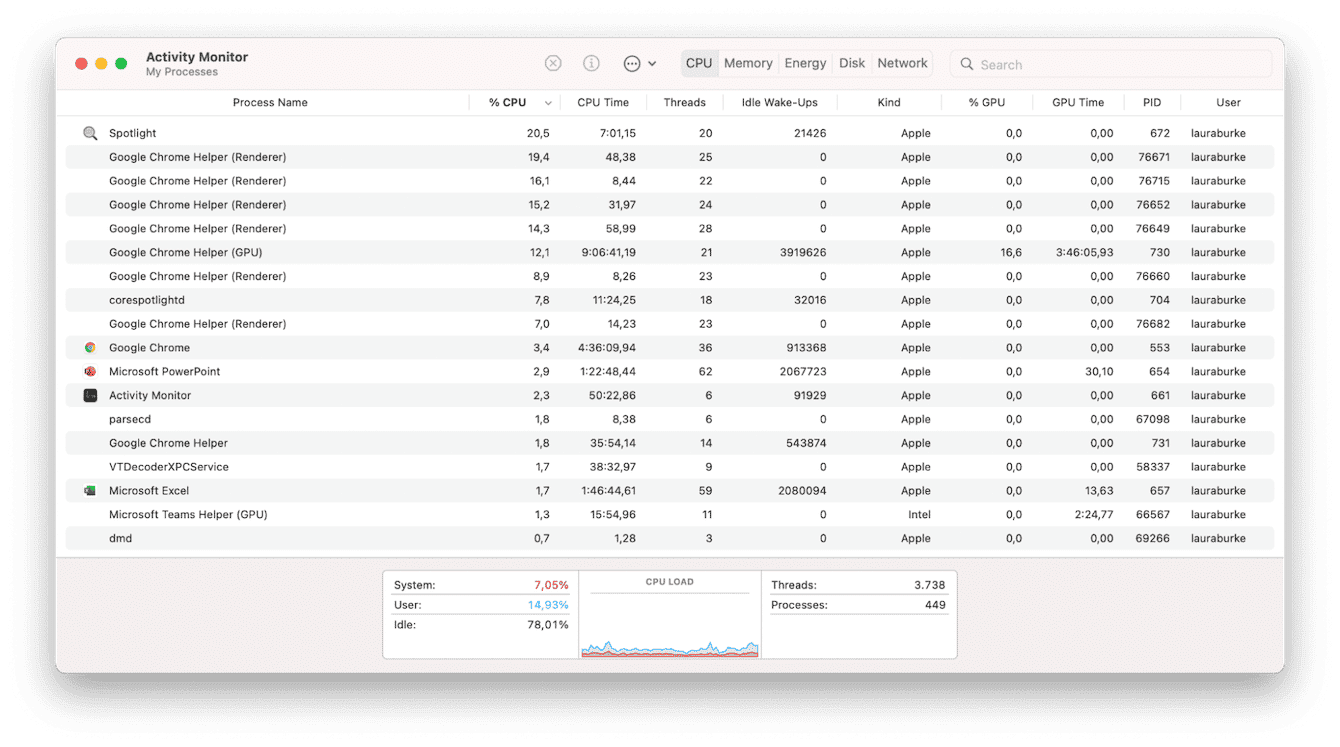Click the Spotlight magnifier icon beside Spotlight process
The height and width of the screenshot is (747, 1340).
point(90,132)
